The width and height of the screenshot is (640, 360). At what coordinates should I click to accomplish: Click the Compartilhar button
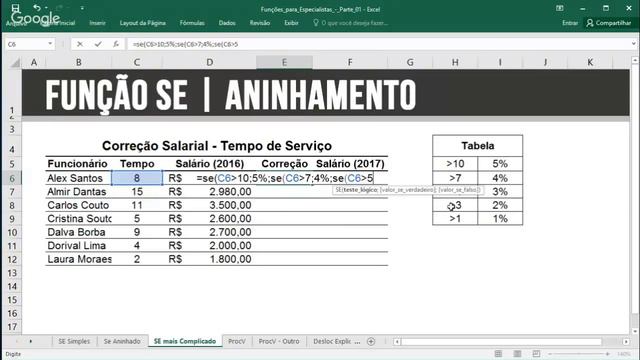pos(609,23)
